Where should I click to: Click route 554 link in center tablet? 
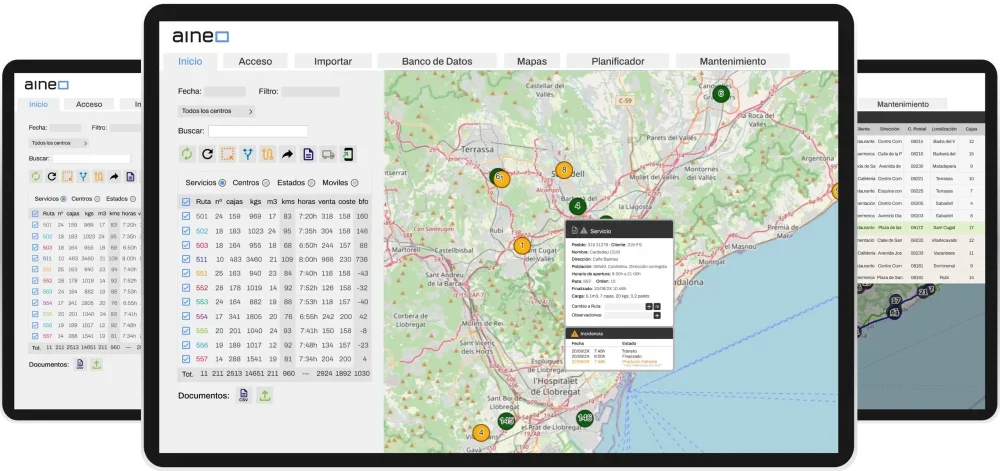pos(202,316)
